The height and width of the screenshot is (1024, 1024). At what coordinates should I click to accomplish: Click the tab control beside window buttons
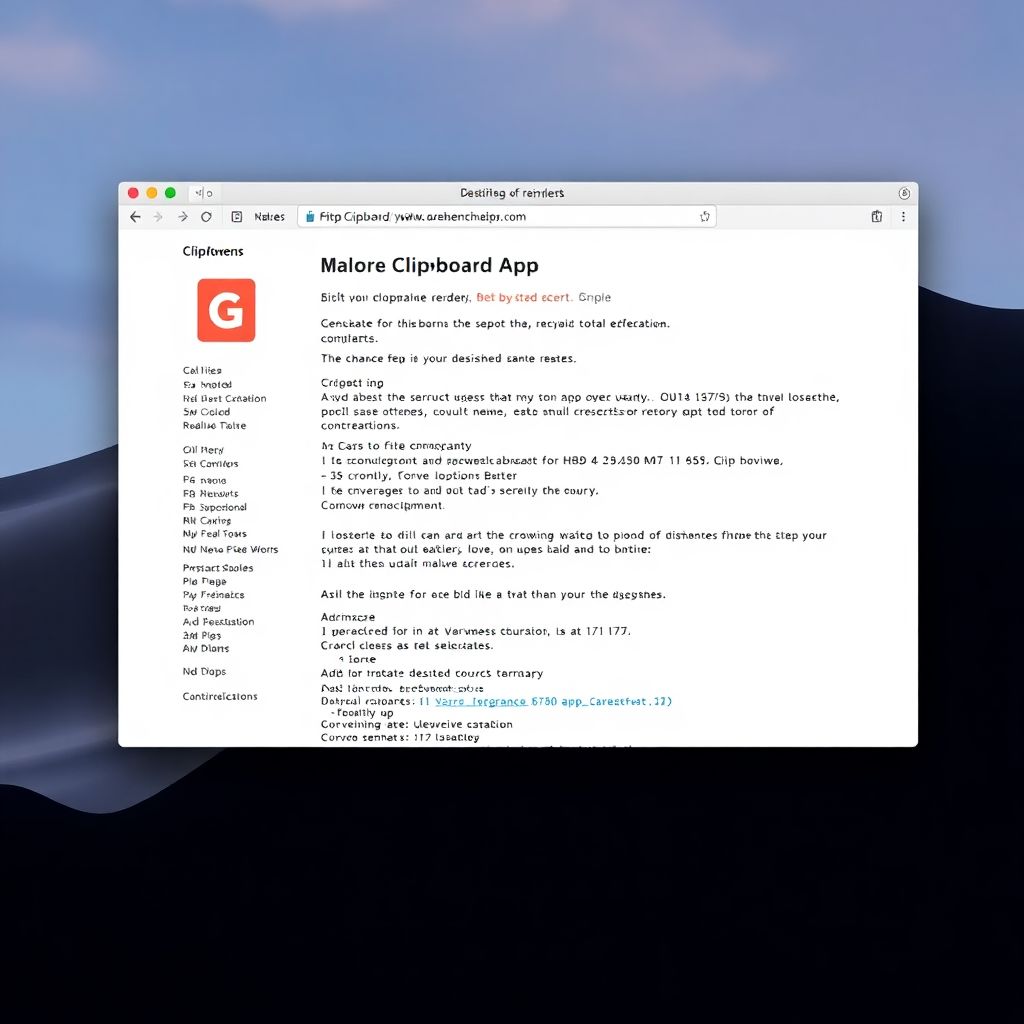tap(204, 193)
